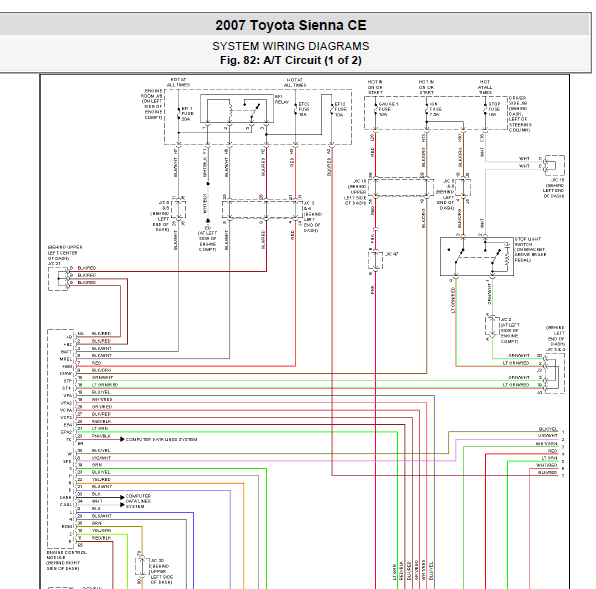596x589 pixels.
Task: Select the ETCS FUSE 10A label
Action: point(304,109)
